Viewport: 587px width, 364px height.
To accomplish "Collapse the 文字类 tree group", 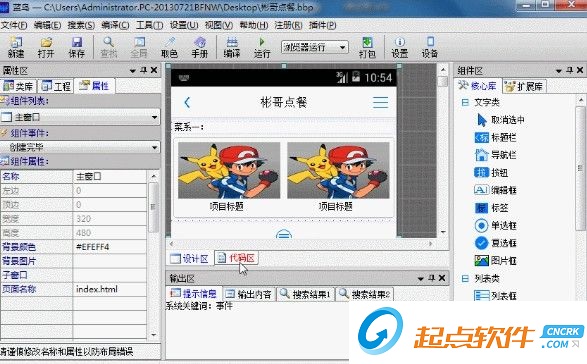I will coord(465,102).
